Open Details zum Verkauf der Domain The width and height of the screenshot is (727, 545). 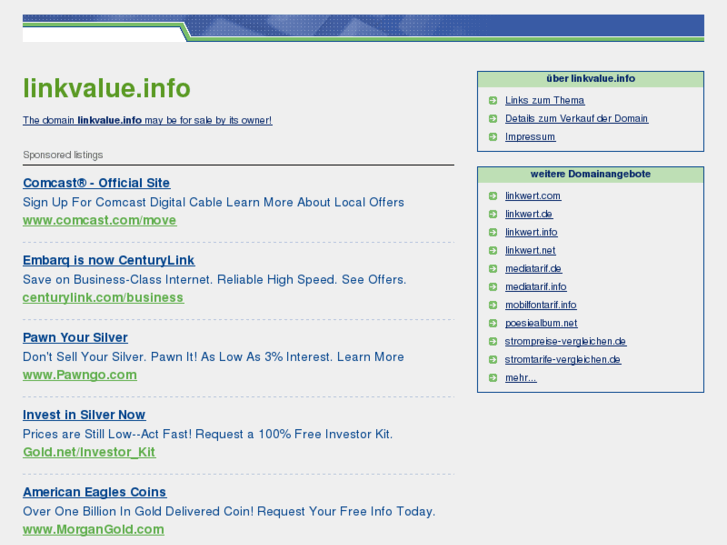(576, 119)
